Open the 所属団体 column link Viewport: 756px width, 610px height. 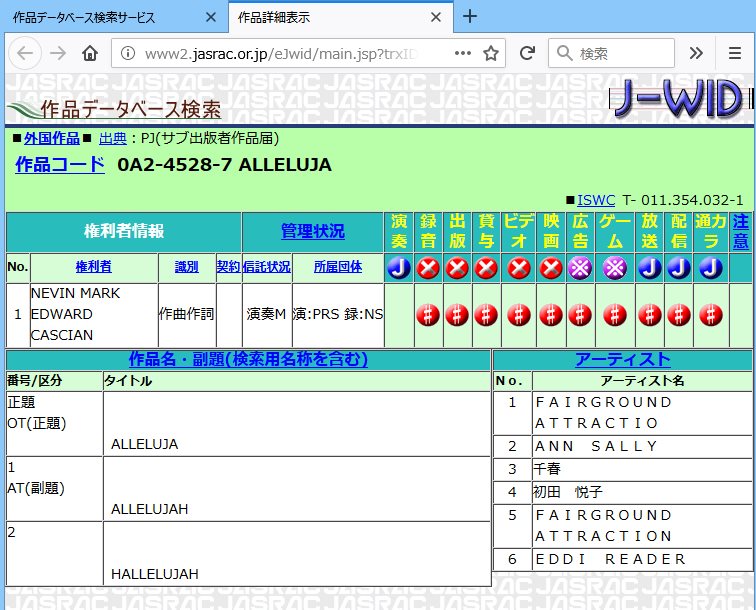(338, 267)
